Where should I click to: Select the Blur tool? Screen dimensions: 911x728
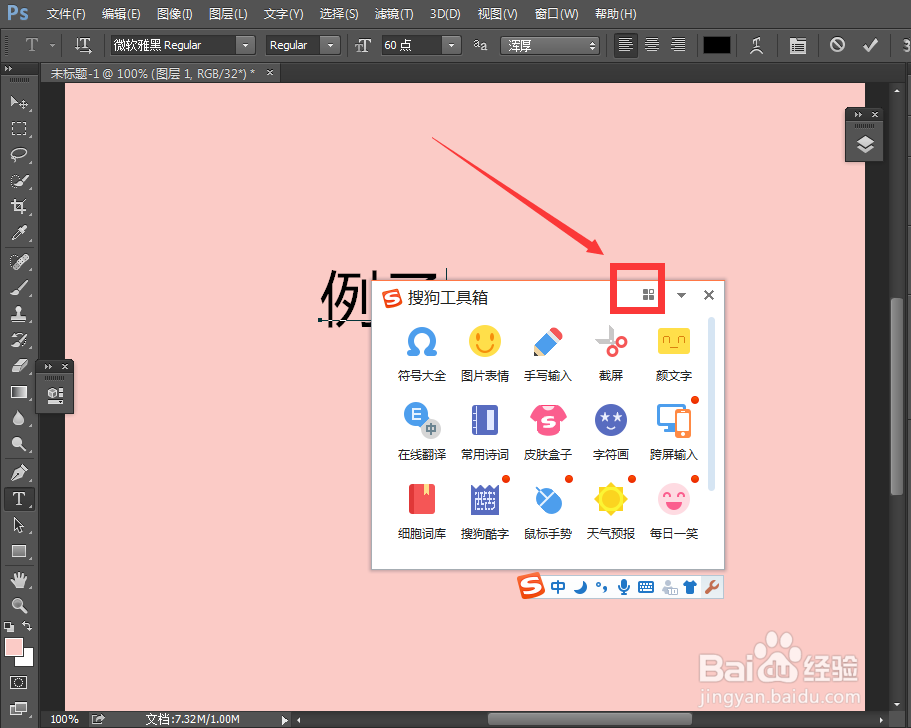click(19, 418)
